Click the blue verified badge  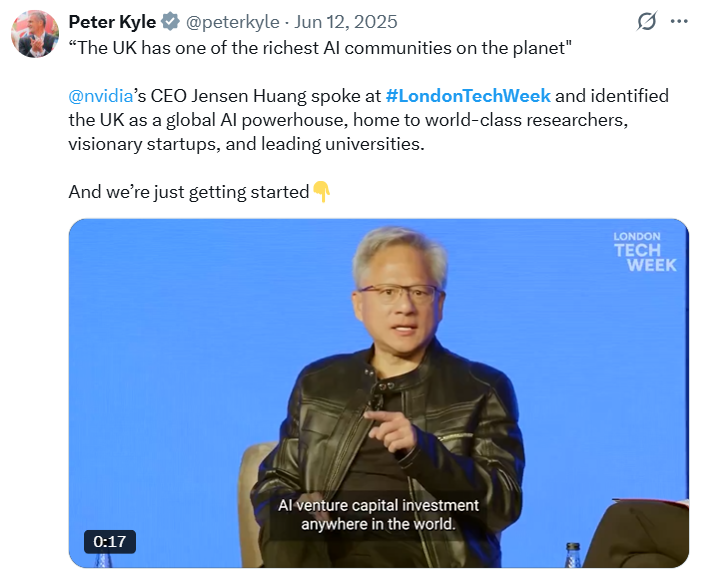pyautogui.click(x=171, y=22)
